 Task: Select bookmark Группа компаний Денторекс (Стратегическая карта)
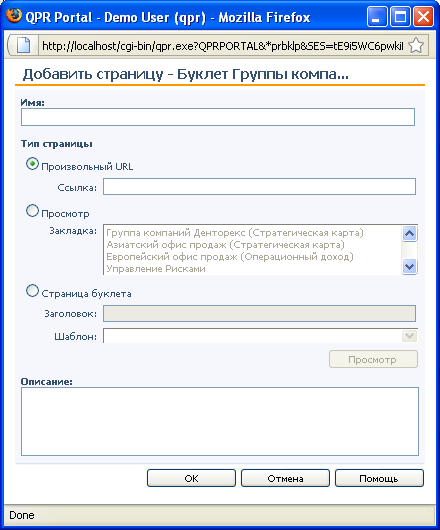(235, 233)
